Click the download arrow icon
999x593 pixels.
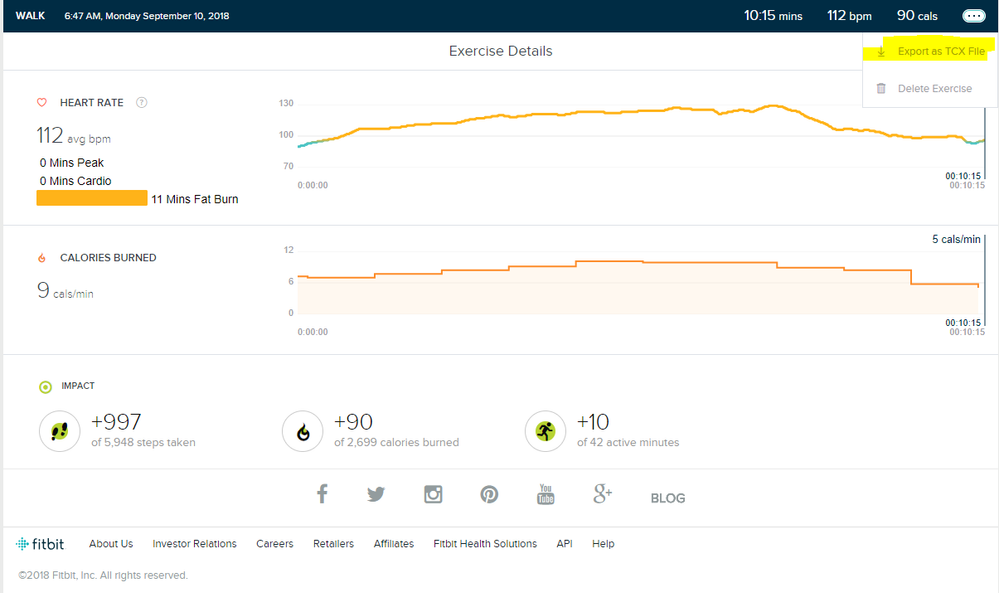(880, 52)
